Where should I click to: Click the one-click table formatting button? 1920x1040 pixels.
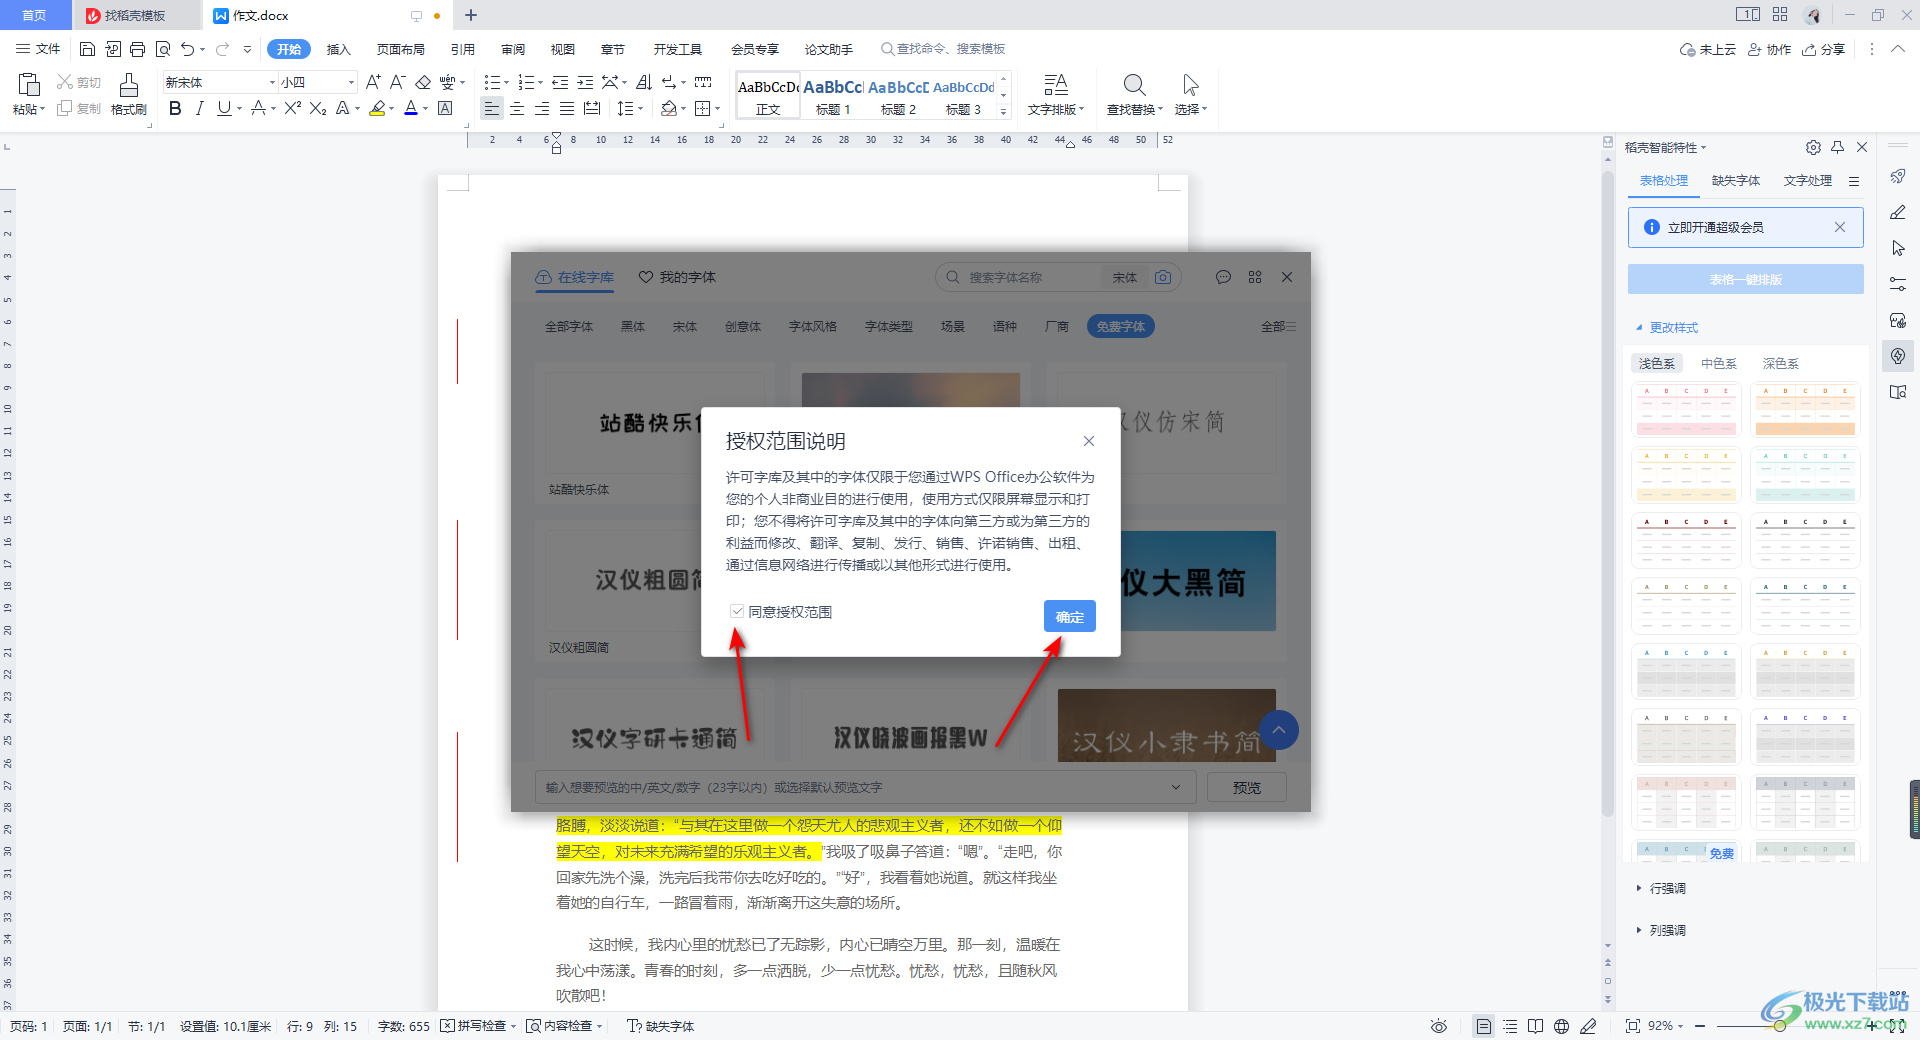coord(1745,279)
